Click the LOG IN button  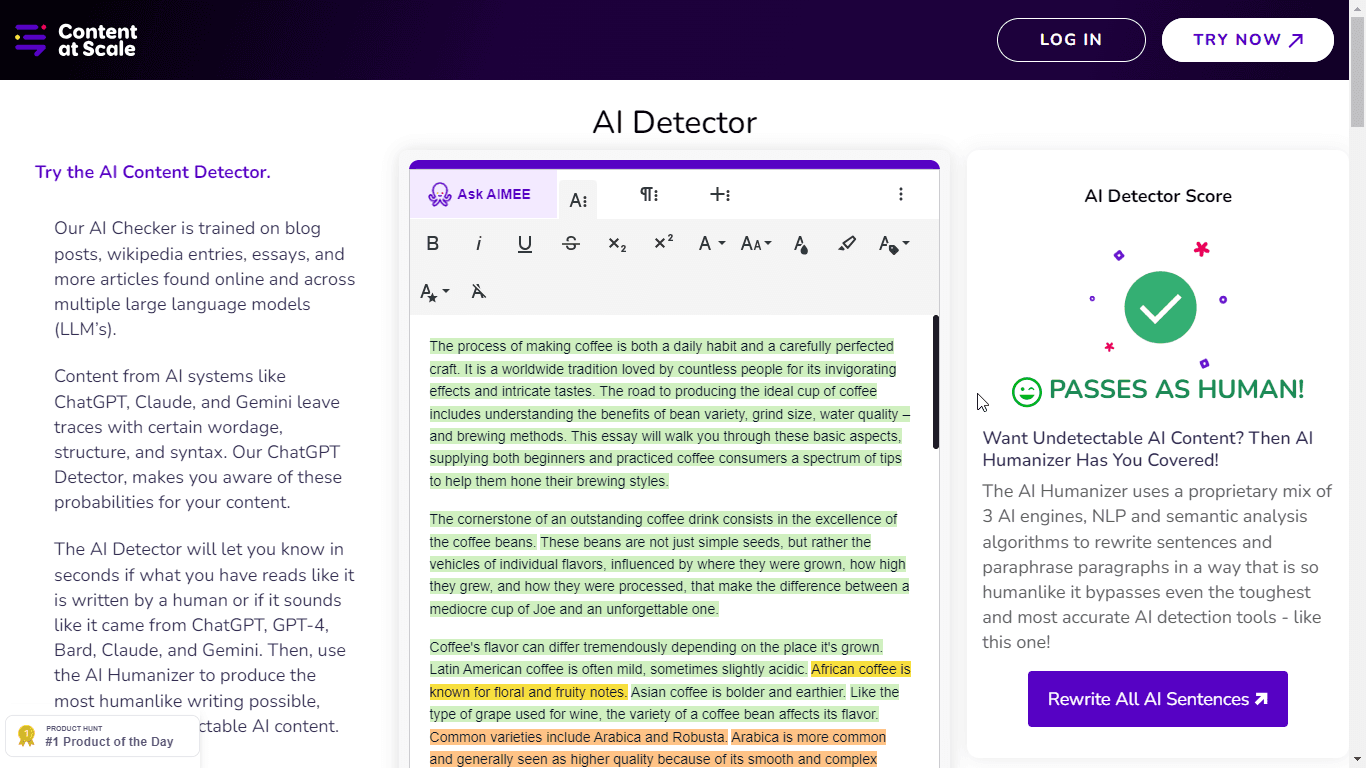tap(1071, 40)
